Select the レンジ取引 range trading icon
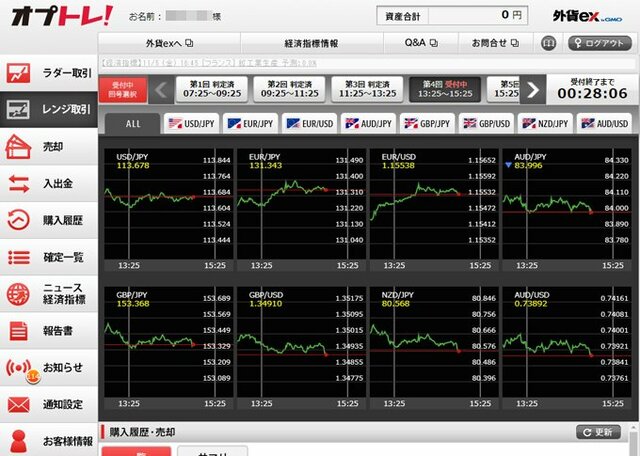 pos(18,110)
